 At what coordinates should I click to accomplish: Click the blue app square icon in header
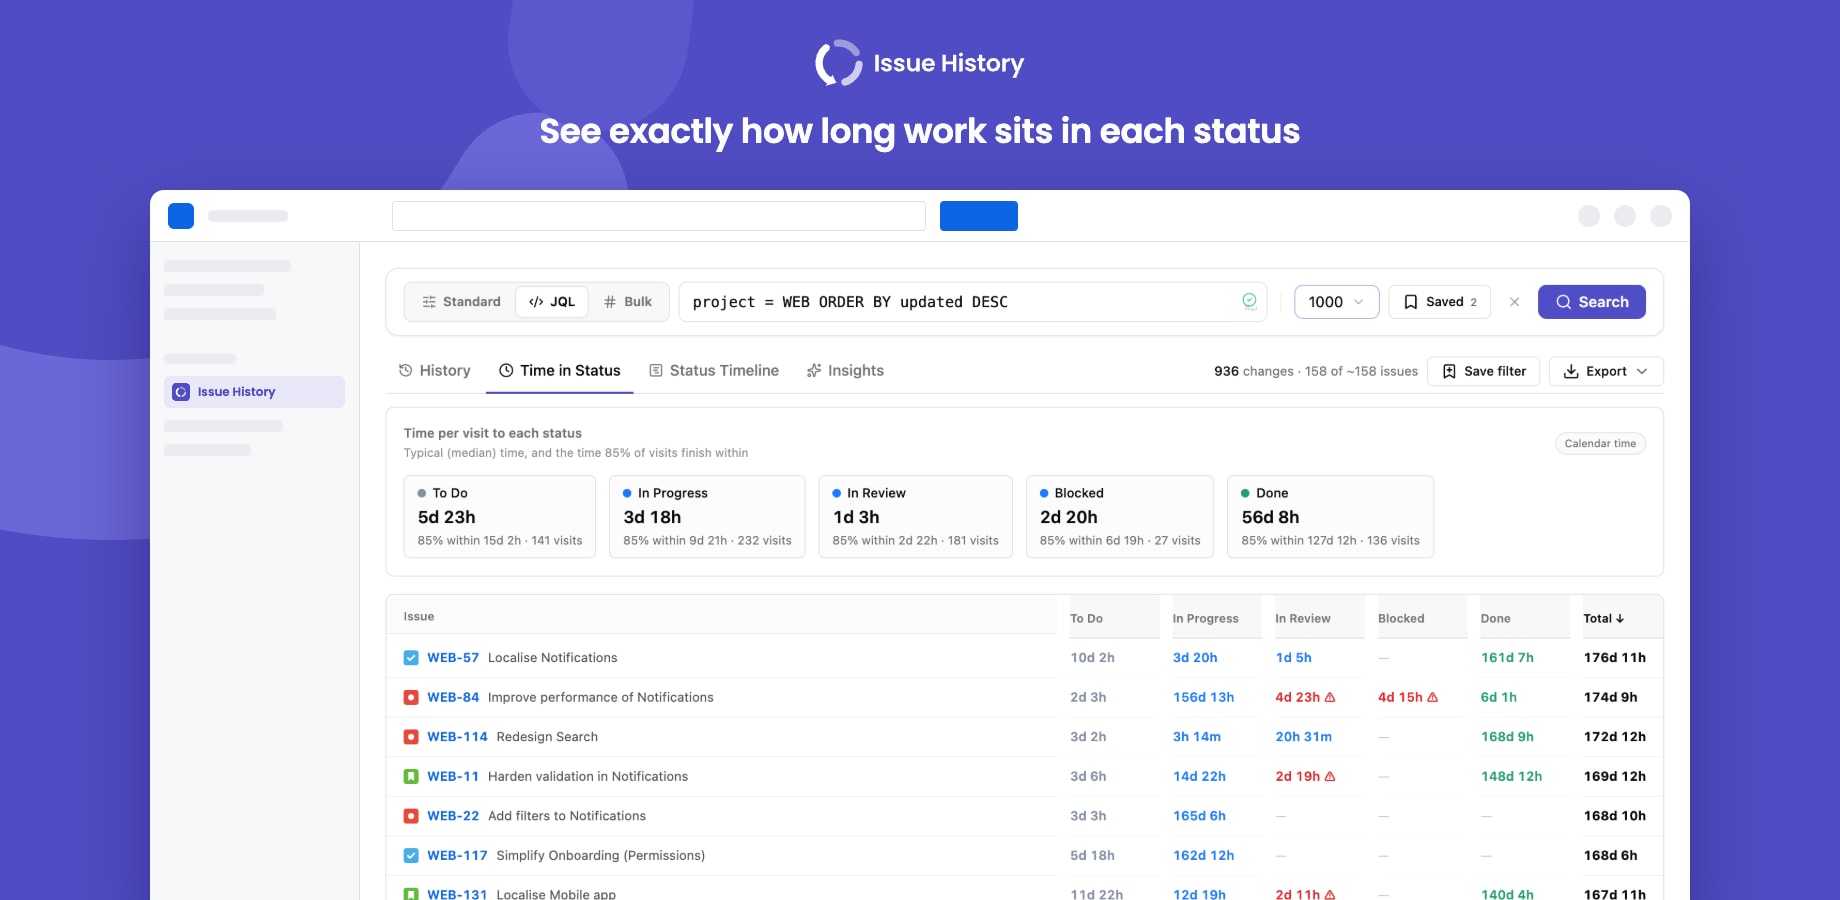coord(181,216)
